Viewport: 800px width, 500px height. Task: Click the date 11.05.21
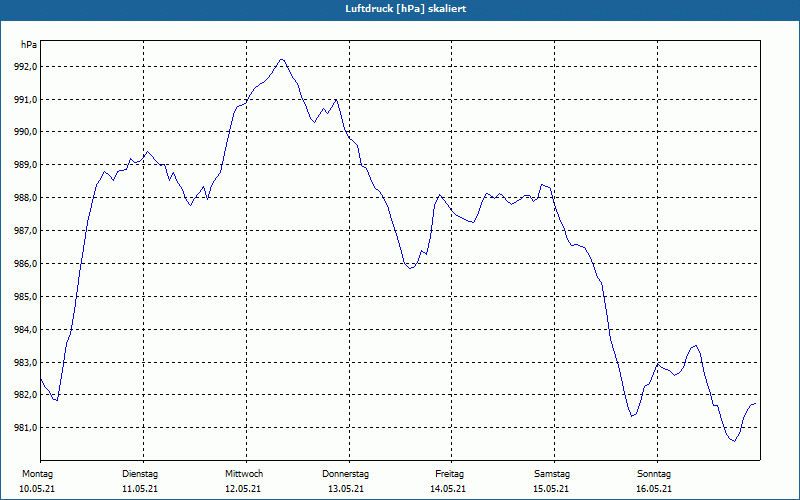(x=140, y=489)
